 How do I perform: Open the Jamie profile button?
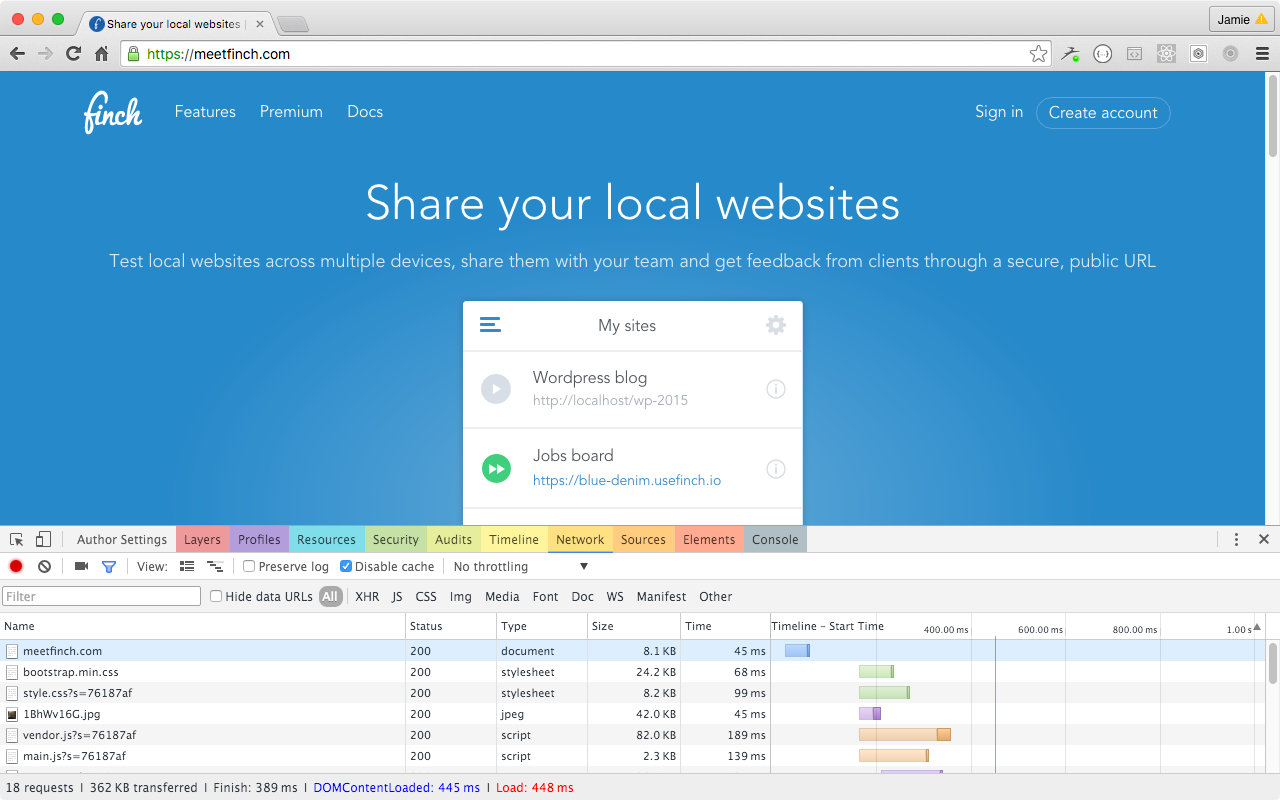pos(1242,19)
